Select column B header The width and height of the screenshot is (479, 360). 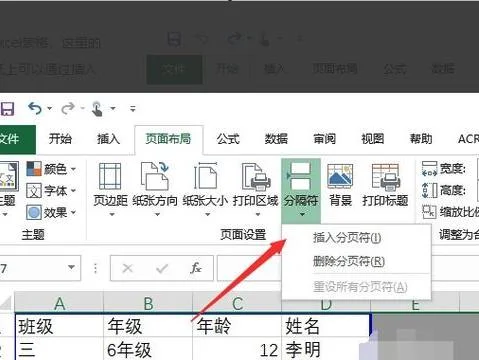[x=148, y=303]
